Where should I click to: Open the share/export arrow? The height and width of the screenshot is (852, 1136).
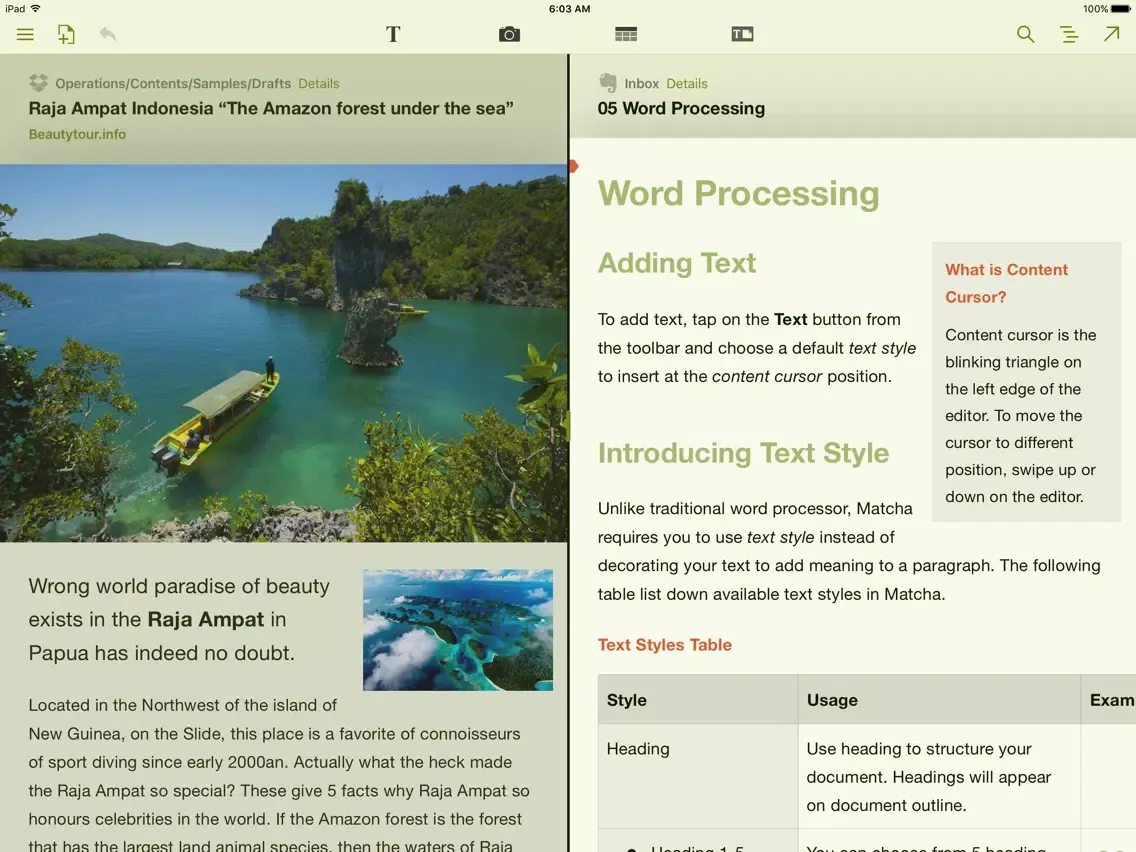1112,34
